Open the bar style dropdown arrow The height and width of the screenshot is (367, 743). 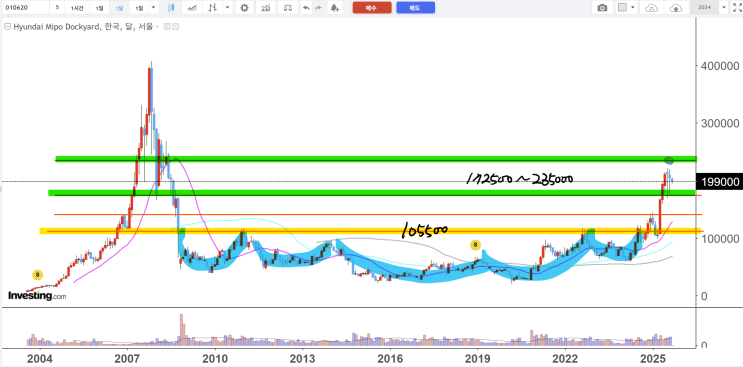coord(228,8)
